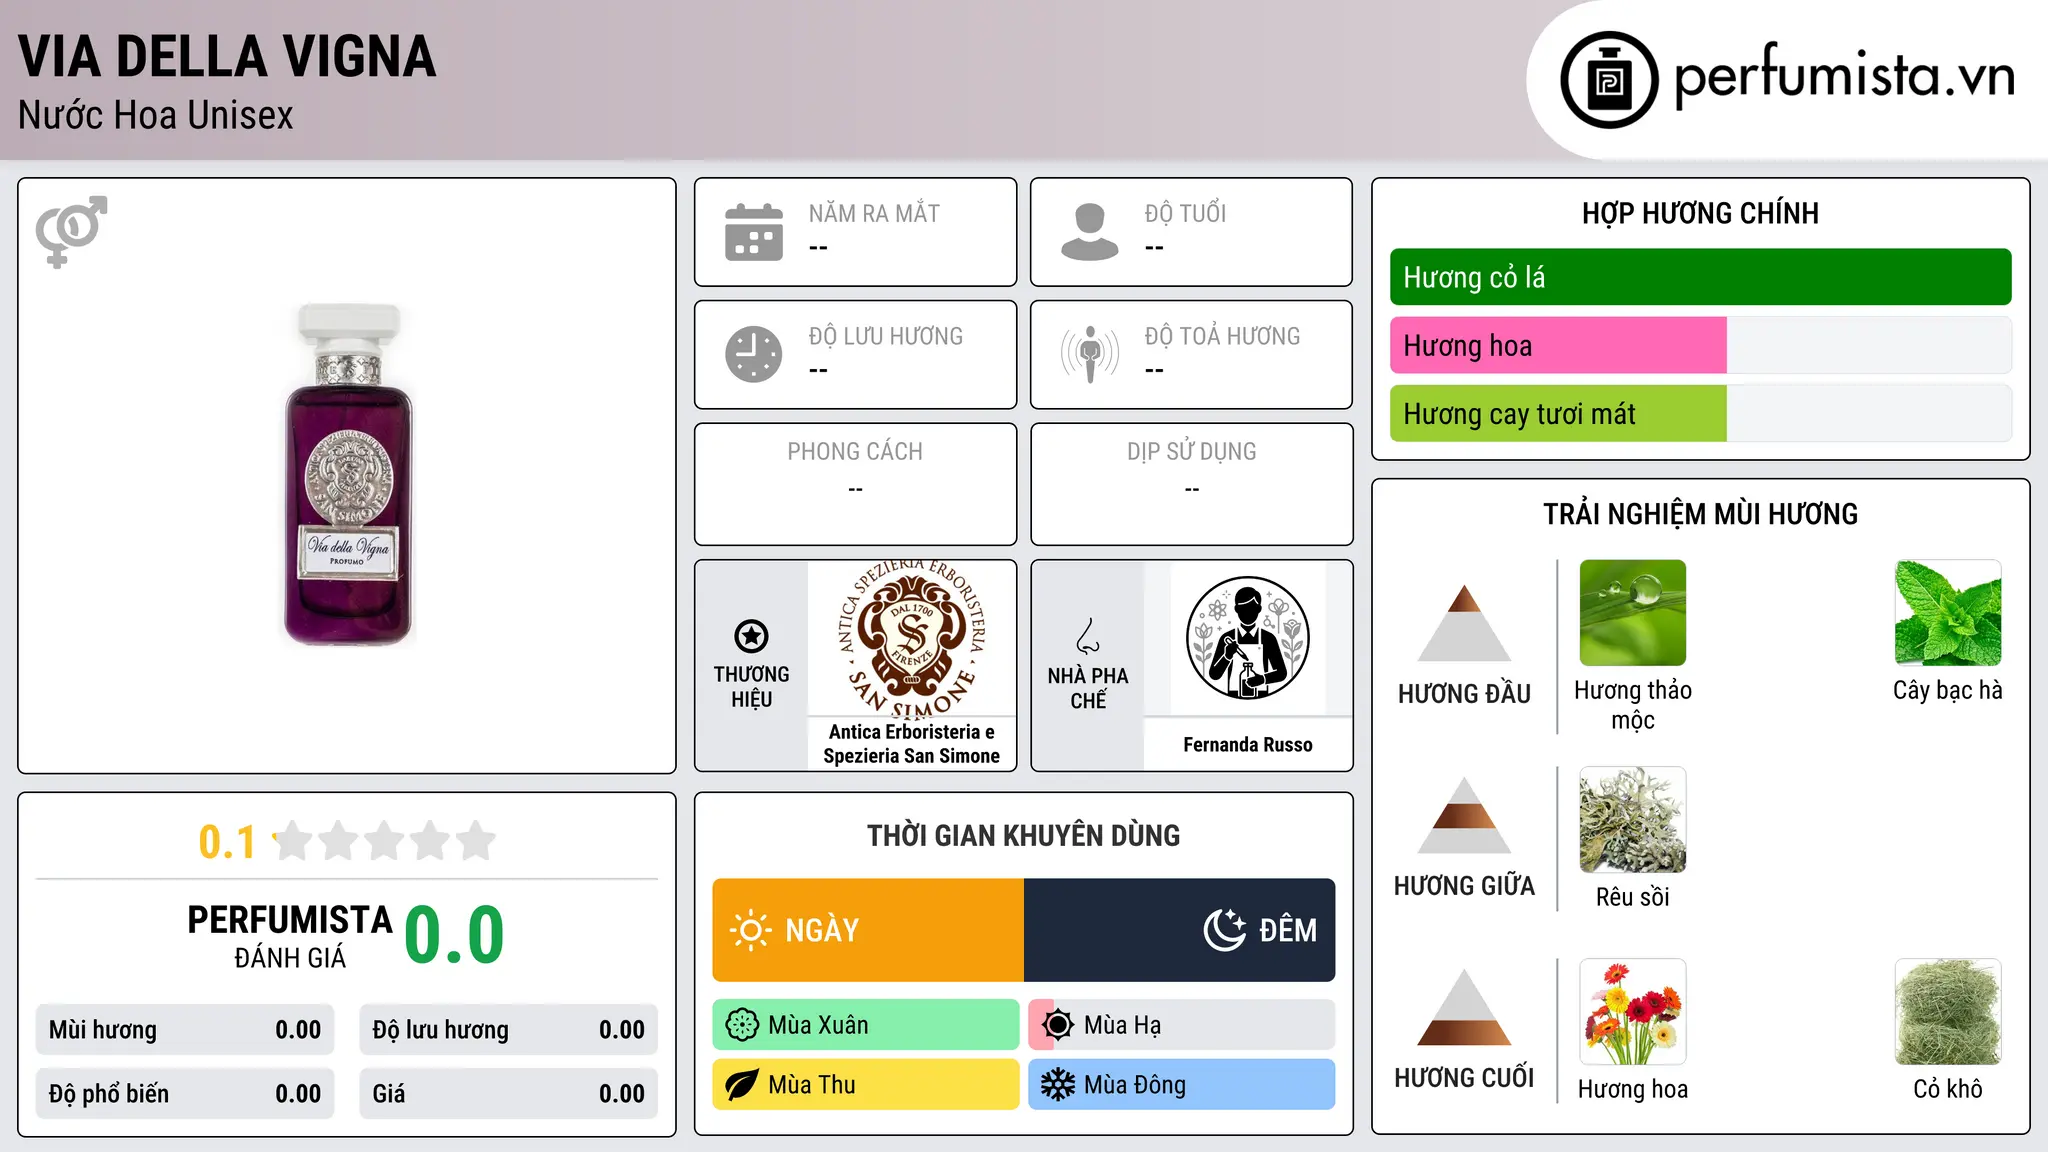Image resolution: width=2048 pixels, height=1152 pixels.
Task: Click the Trải nghiệm mùi hương heading
Action: tap(1700, 514)
